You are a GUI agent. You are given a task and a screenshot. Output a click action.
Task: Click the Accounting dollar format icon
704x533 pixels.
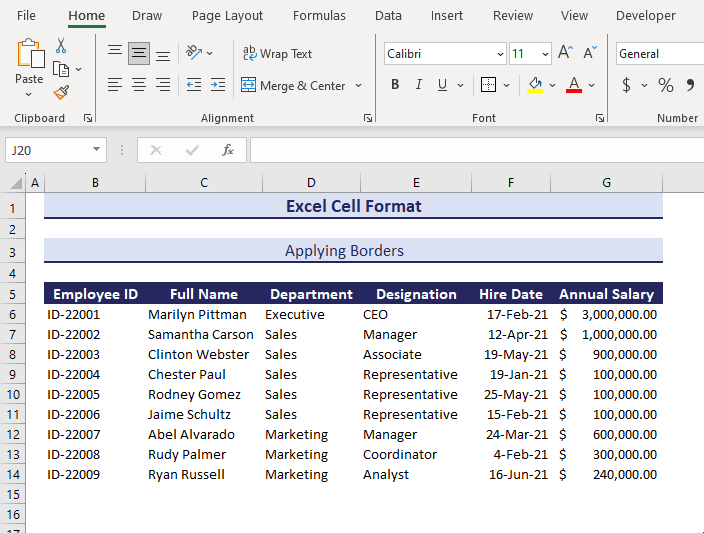point(627,85)
